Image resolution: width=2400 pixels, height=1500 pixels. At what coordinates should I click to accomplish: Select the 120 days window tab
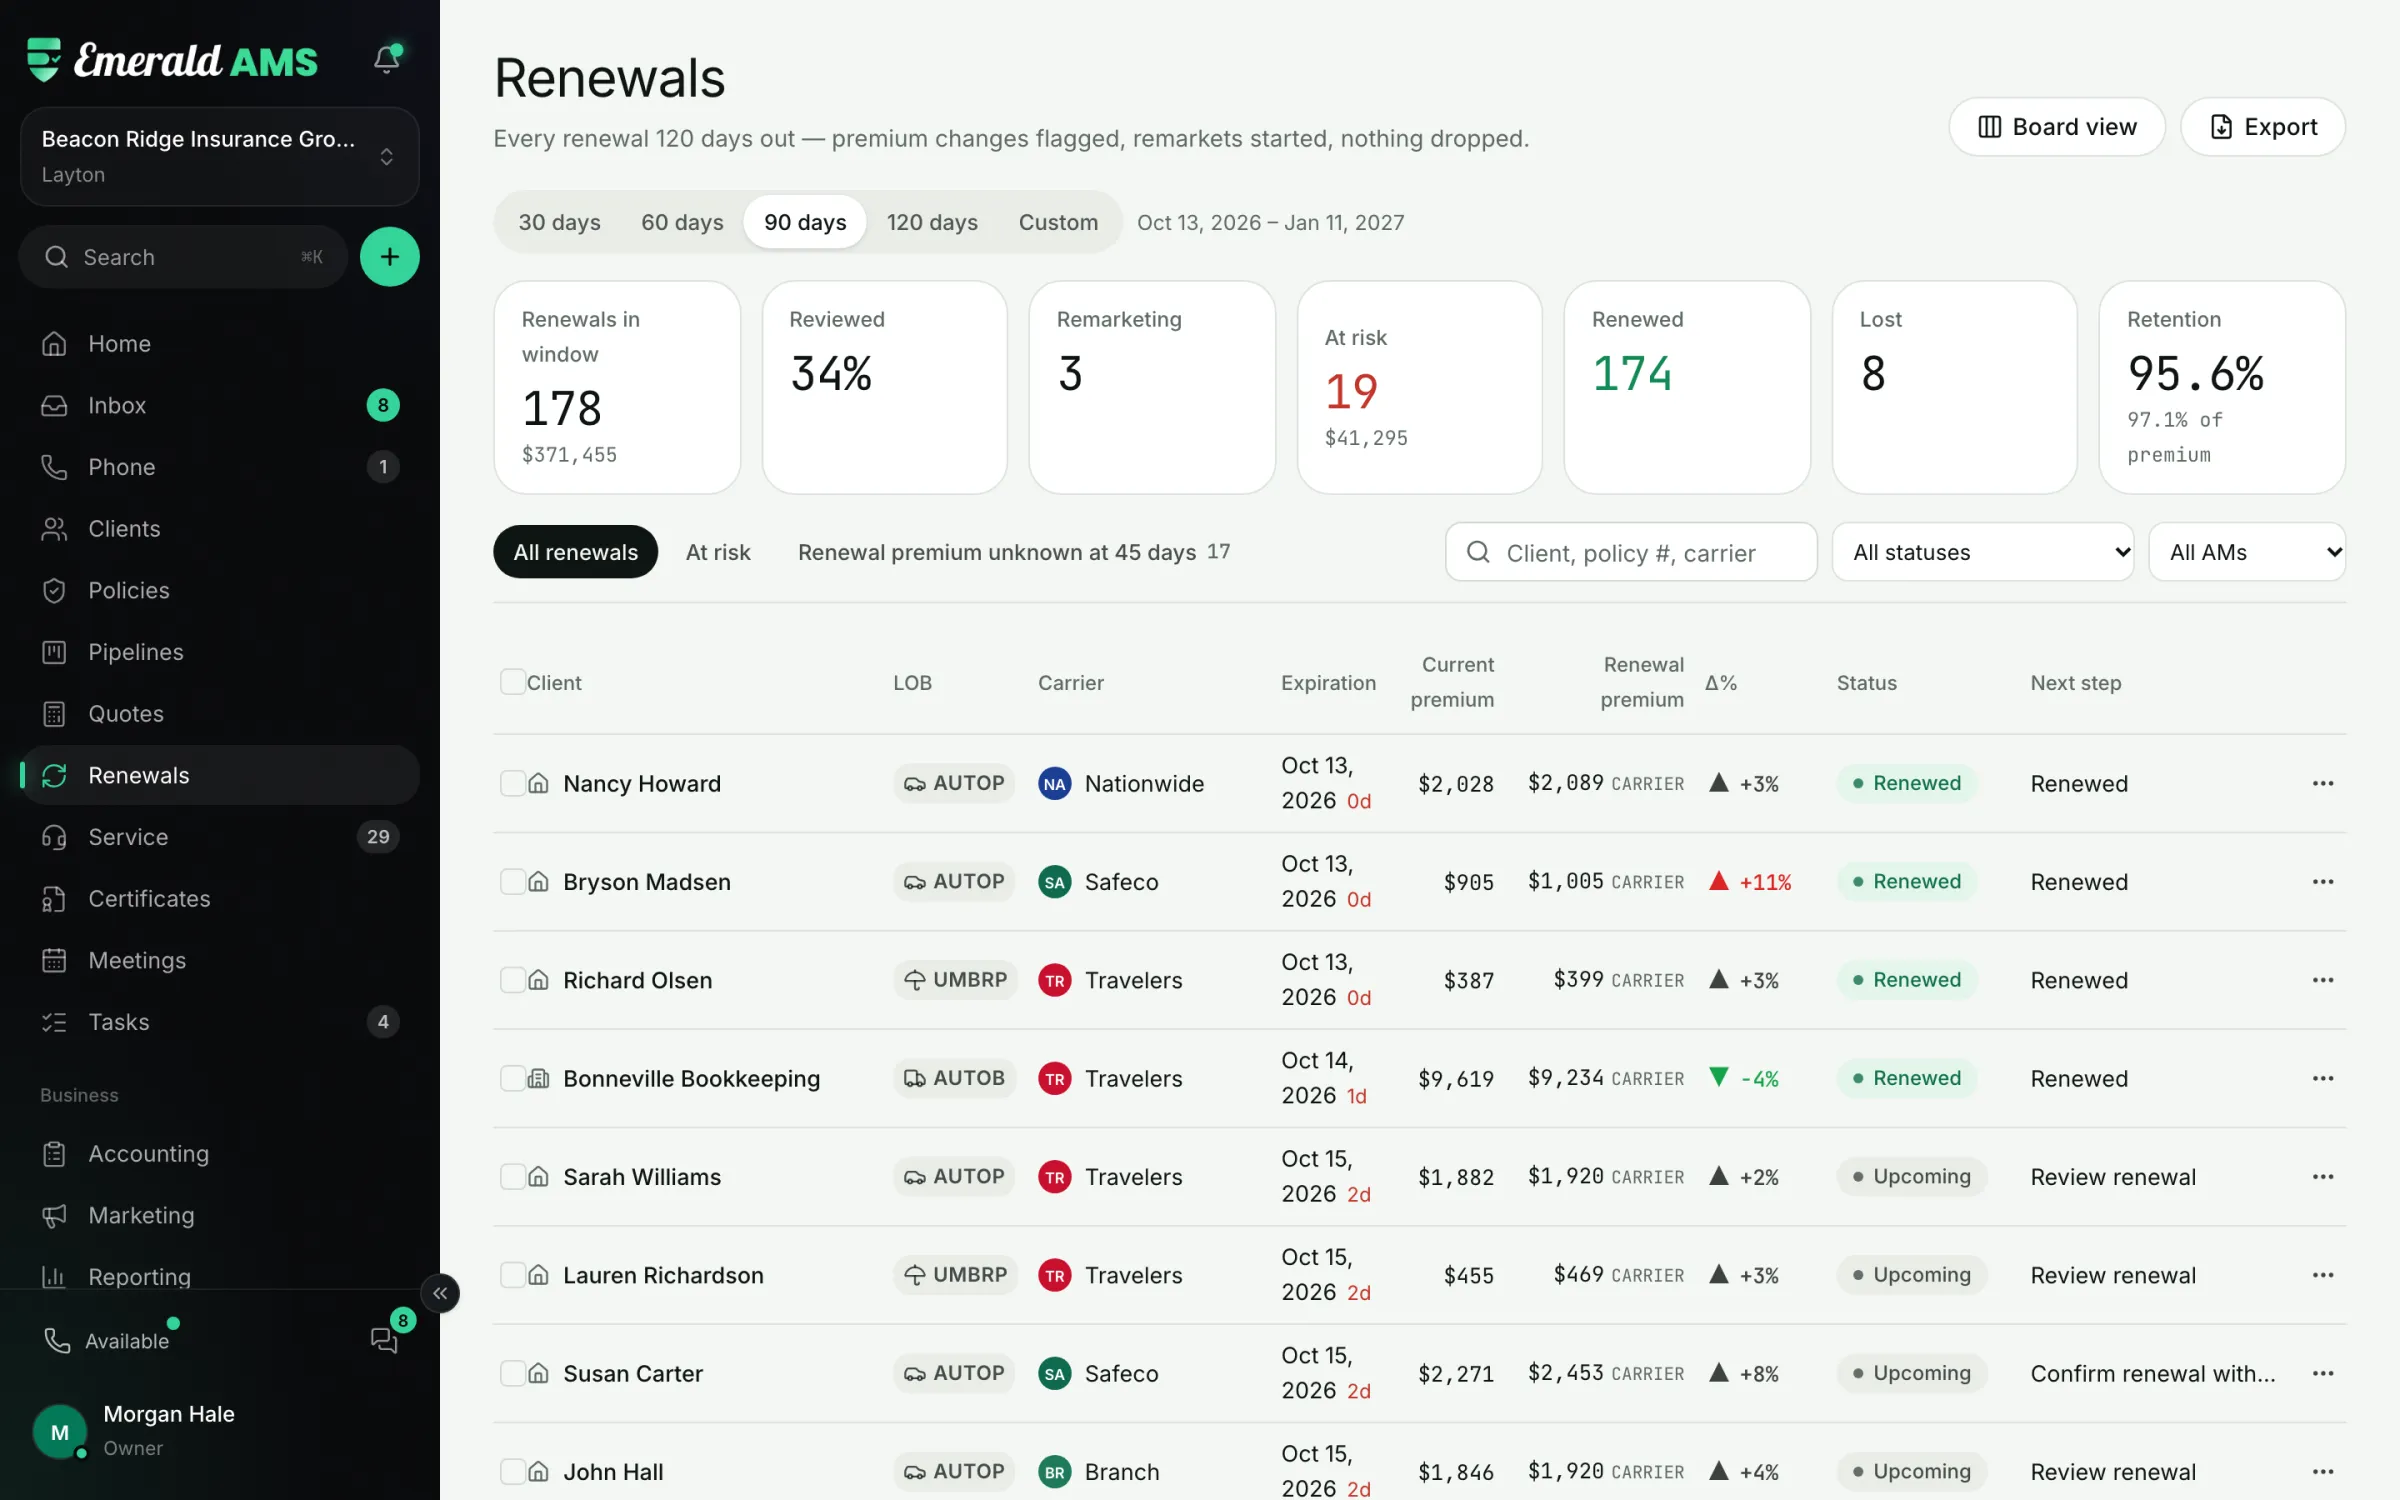point(932,222)
